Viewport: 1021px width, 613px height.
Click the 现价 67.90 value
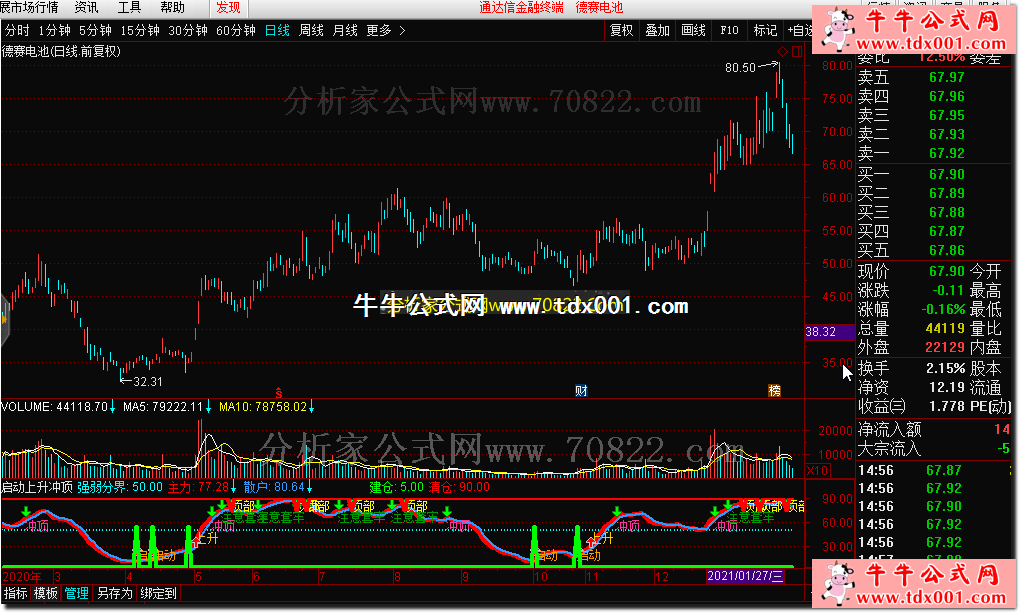click(947, 271)
